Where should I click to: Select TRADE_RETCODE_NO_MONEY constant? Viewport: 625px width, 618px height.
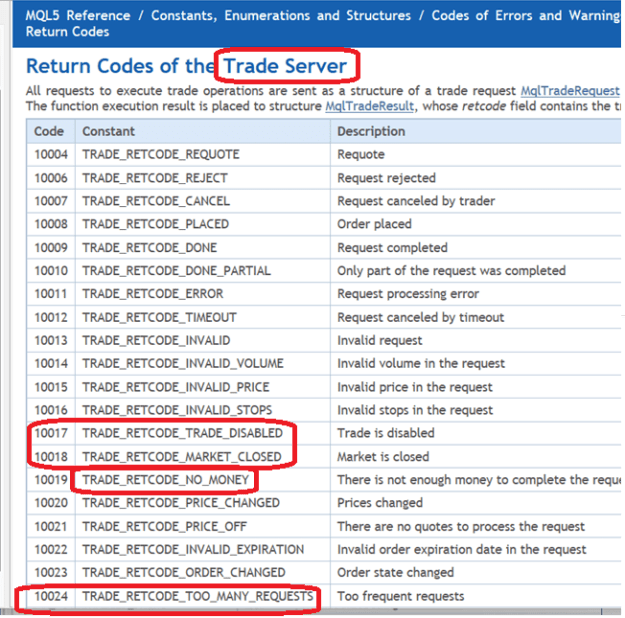tap(166, 480)
